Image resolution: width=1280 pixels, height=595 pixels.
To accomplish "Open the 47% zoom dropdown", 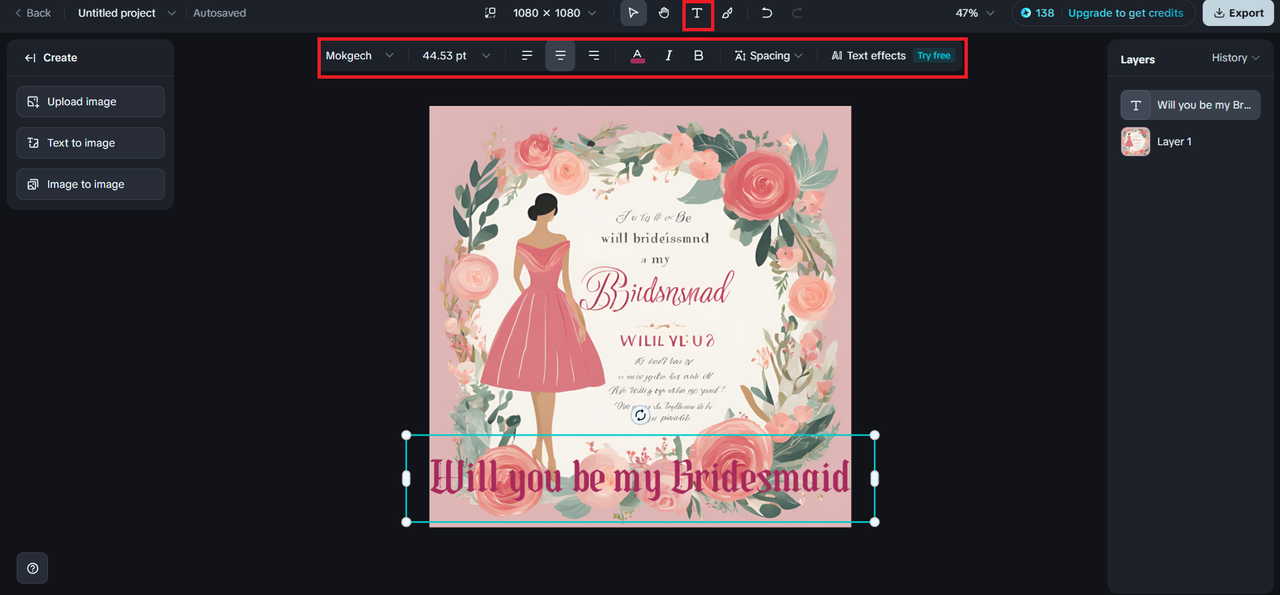I will pyautogui.click(x=975, y=14).
